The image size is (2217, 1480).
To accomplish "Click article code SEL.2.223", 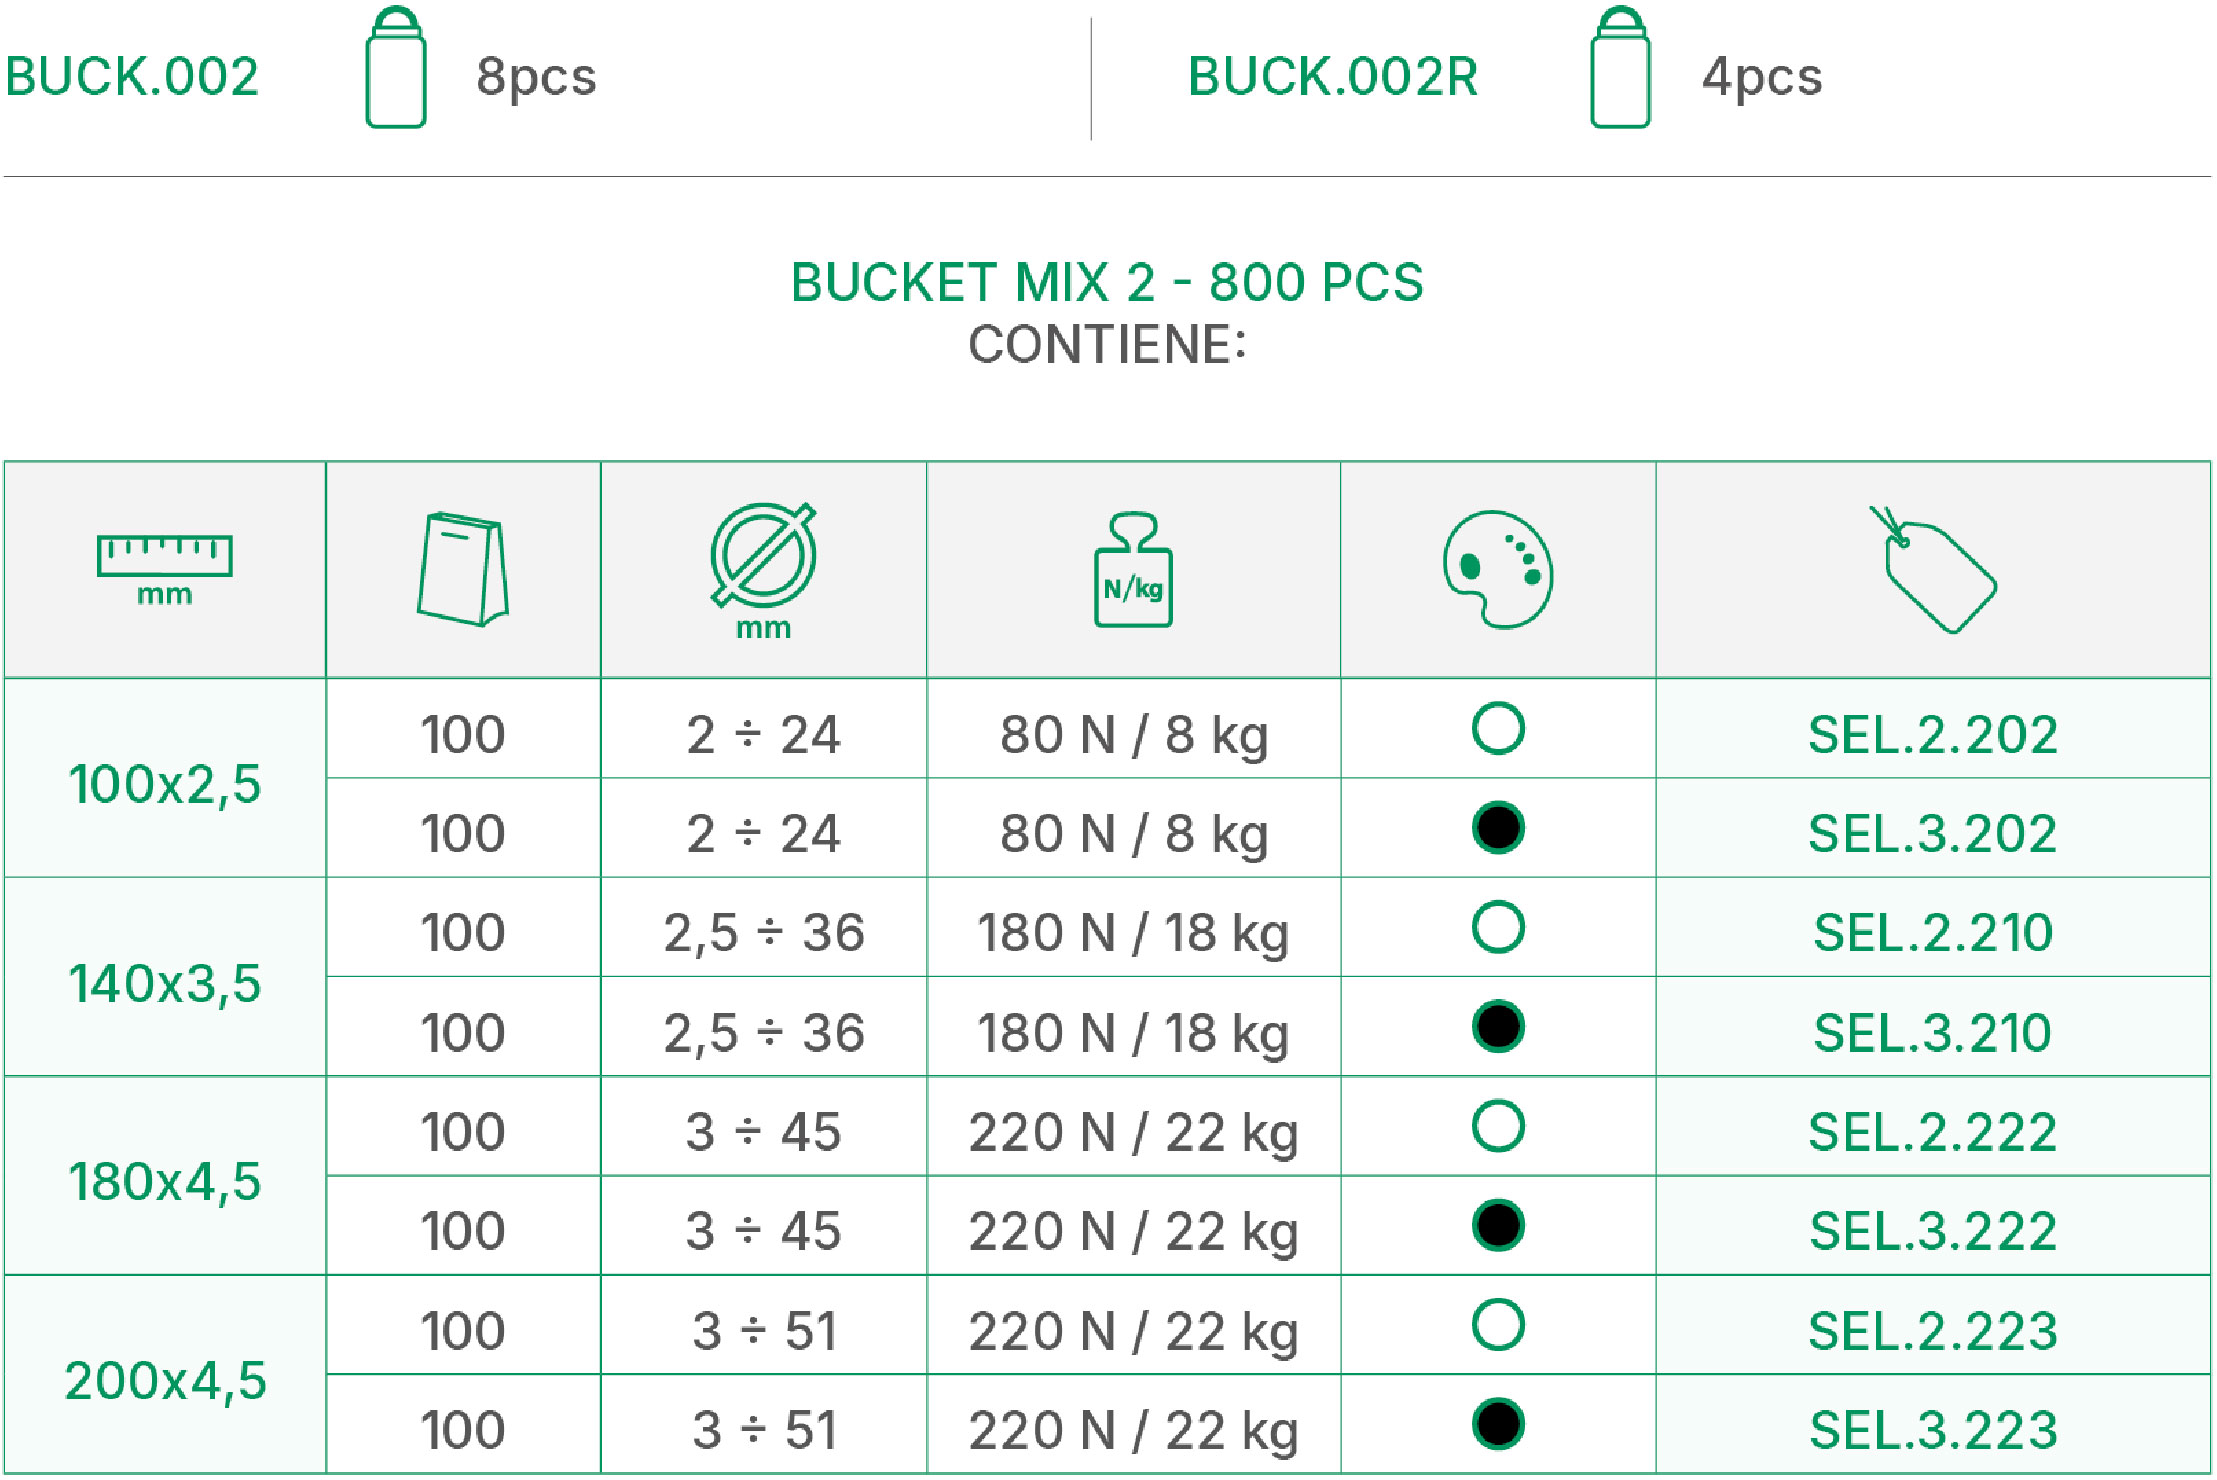I will tap(1933, 1331).
